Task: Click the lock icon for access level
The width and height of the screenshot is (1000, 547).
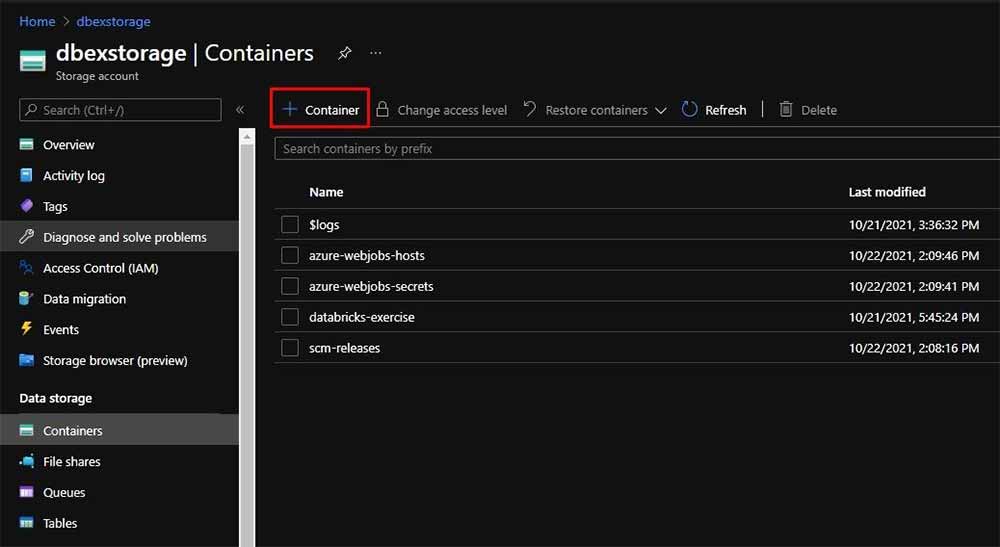Action: (382, 109)
